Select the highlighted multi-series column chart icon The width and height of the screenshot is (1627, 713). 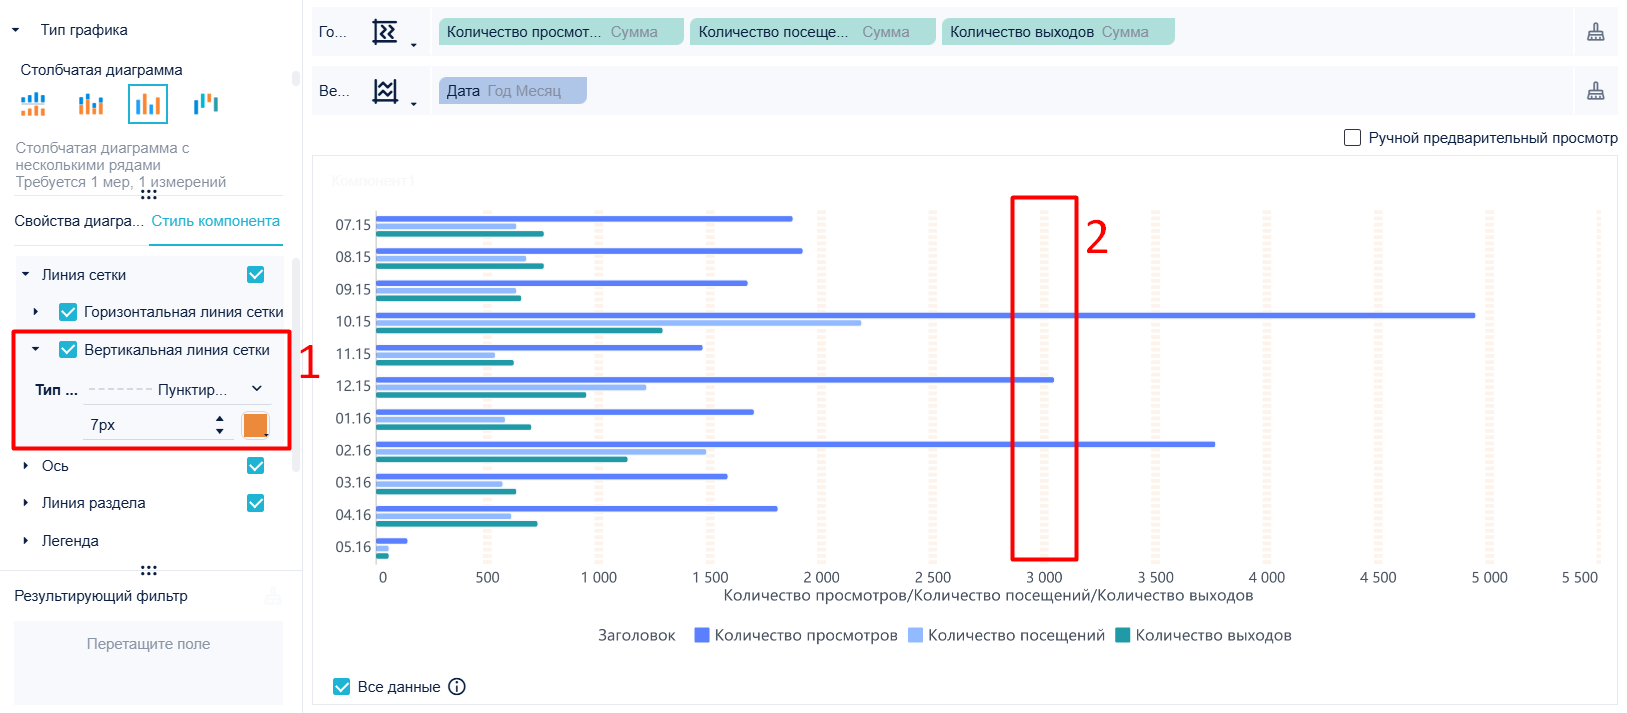point(148,104)
